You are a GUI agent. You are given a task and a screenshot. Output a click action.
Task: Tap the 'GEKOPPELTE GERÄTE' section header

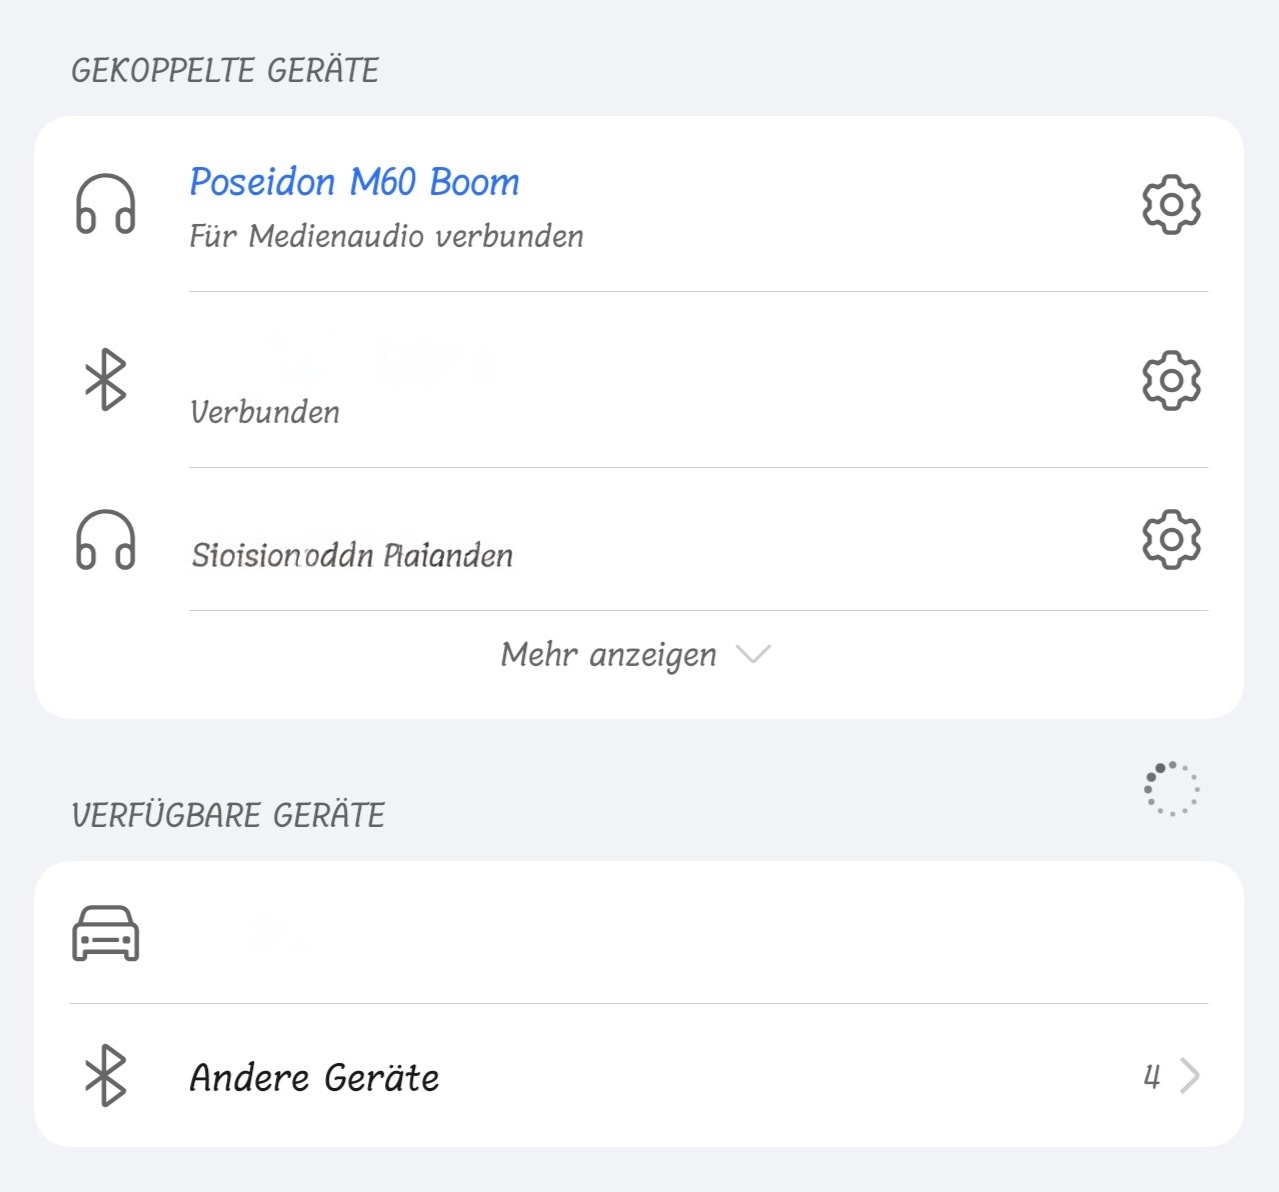(225, 70)
